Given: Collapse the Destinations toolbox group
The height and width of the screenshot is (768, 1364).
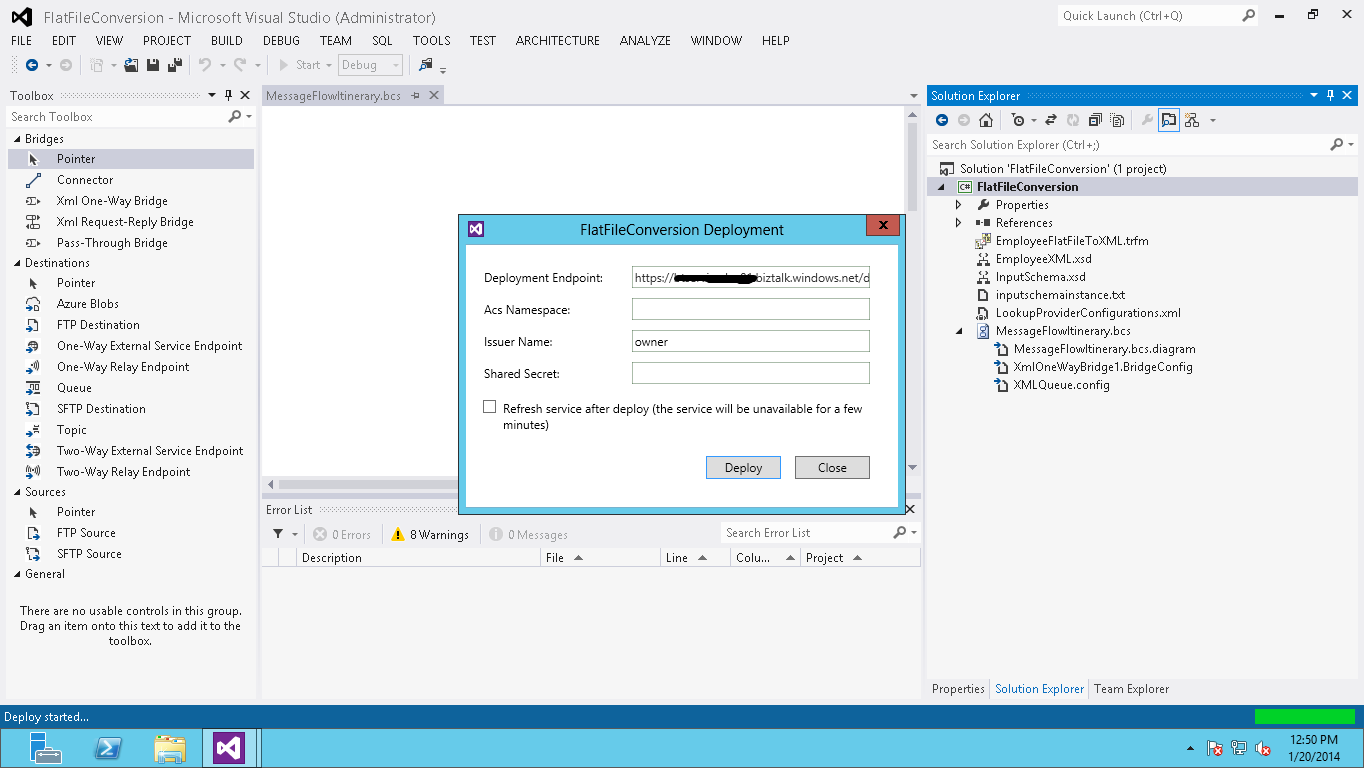Looking at the screenshot, I should pyautogui.click(x=17, y=263).
